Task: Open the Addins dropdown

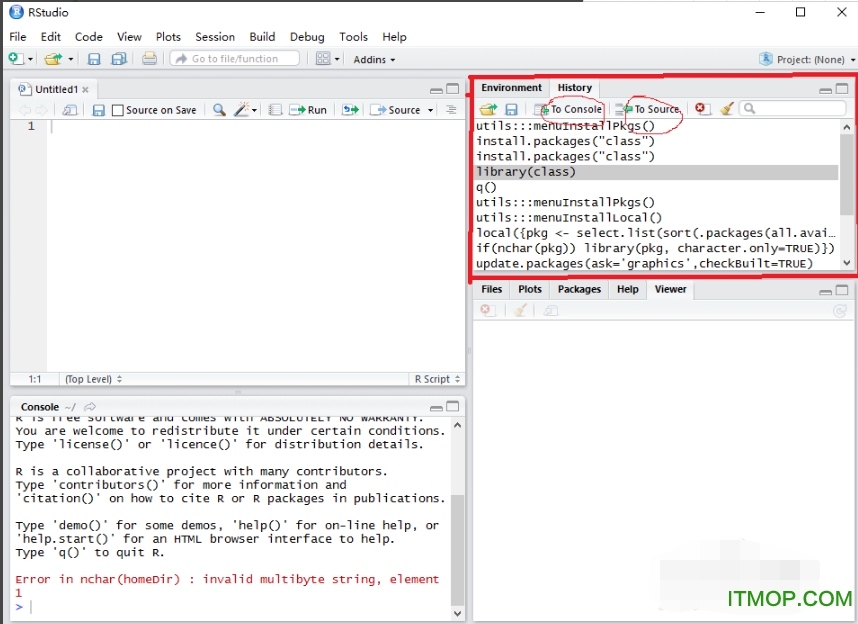Action: point(374,59)
